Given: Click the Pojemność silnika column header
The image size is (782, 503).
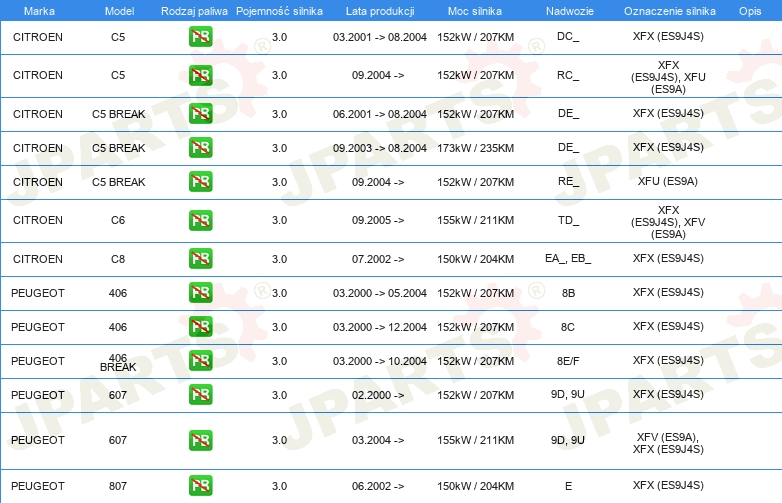Looking at the screenshot, I should tap(279, 11).
